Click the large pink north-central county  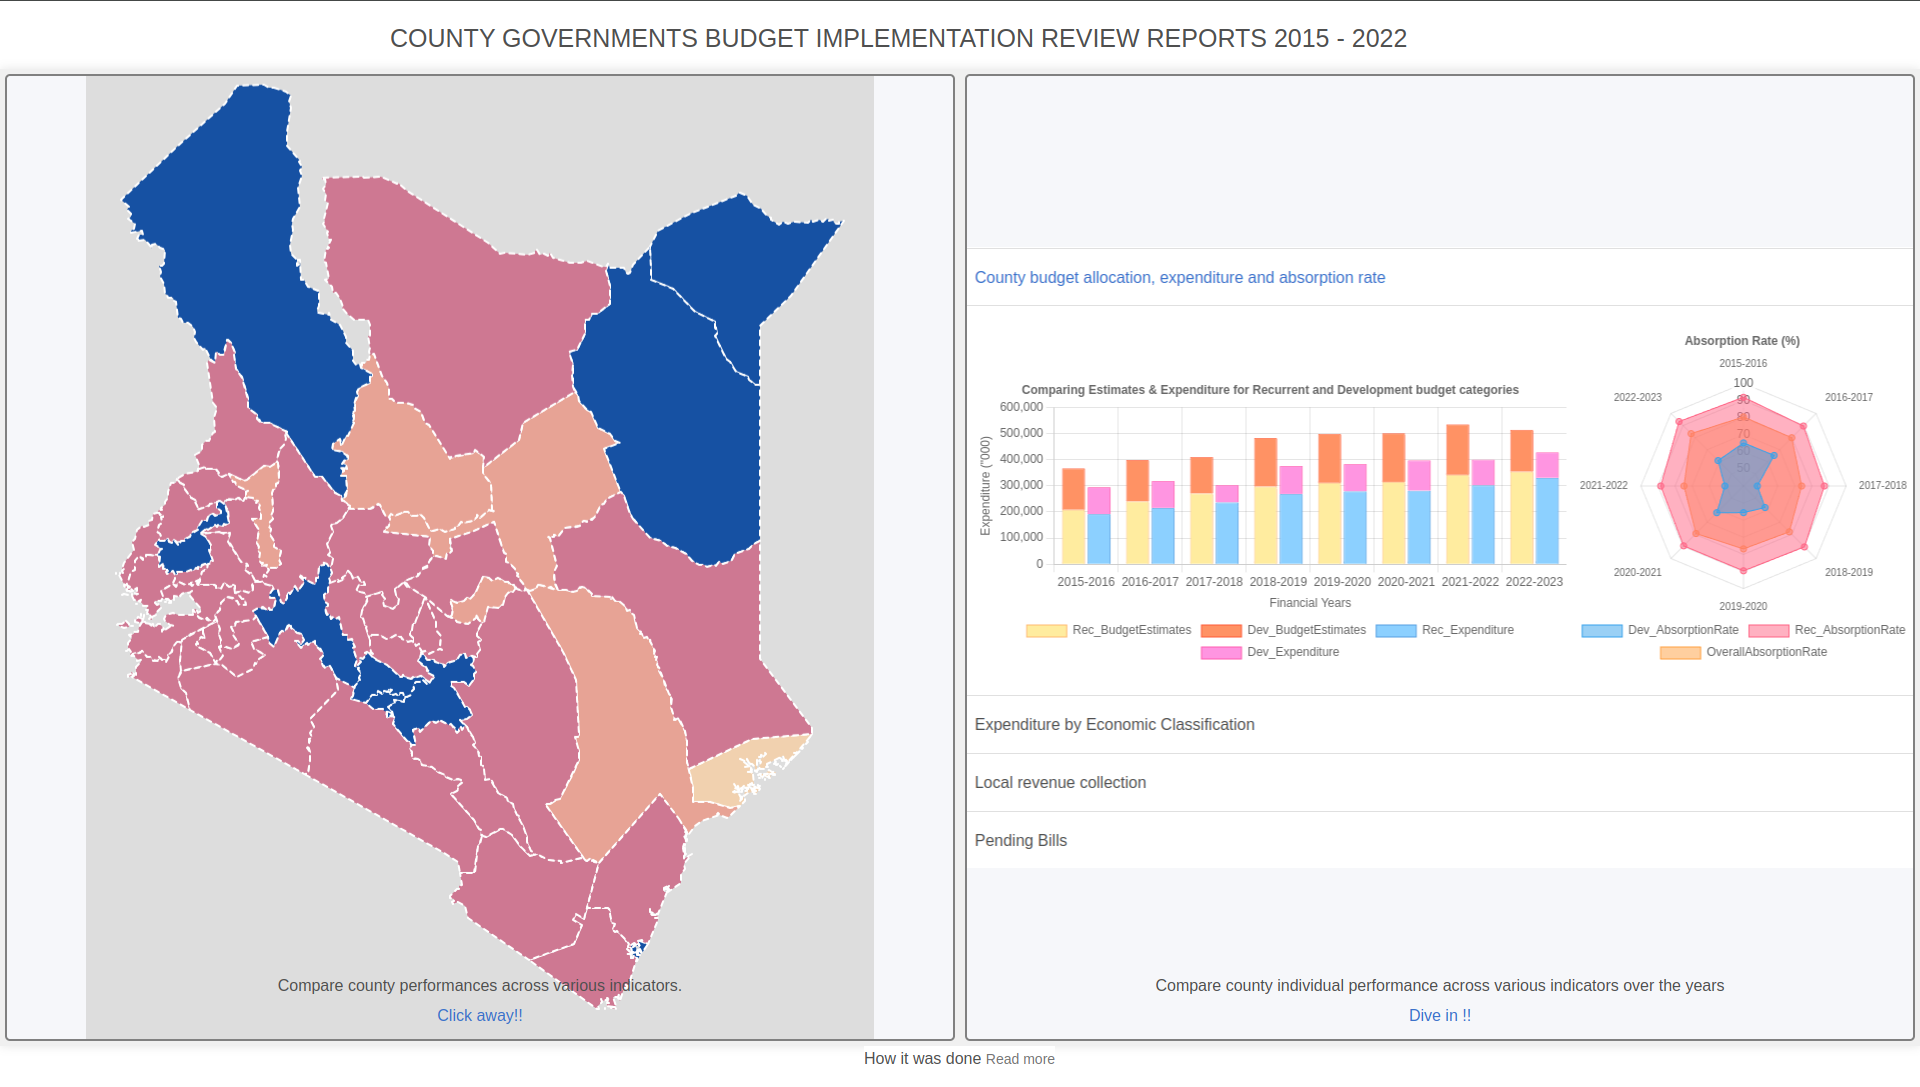460,320
